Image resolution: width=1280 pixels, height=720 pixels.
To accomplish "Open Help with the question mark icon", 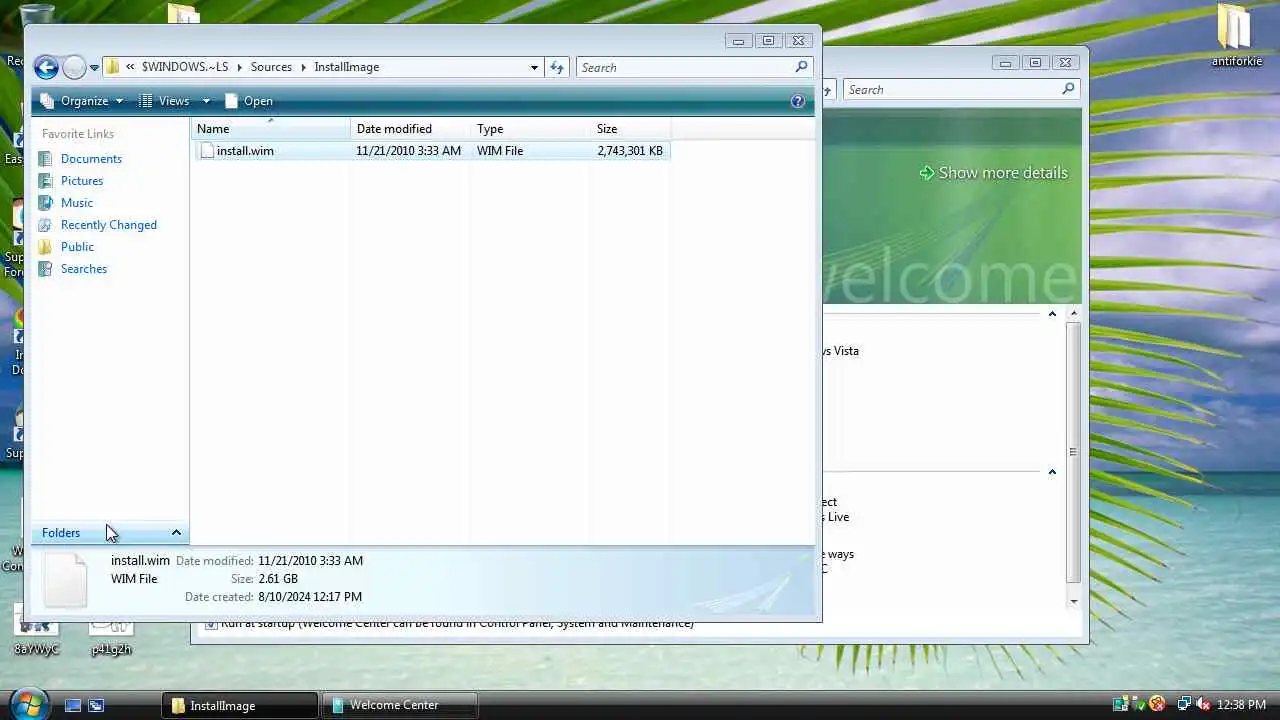I will (798, 101).
